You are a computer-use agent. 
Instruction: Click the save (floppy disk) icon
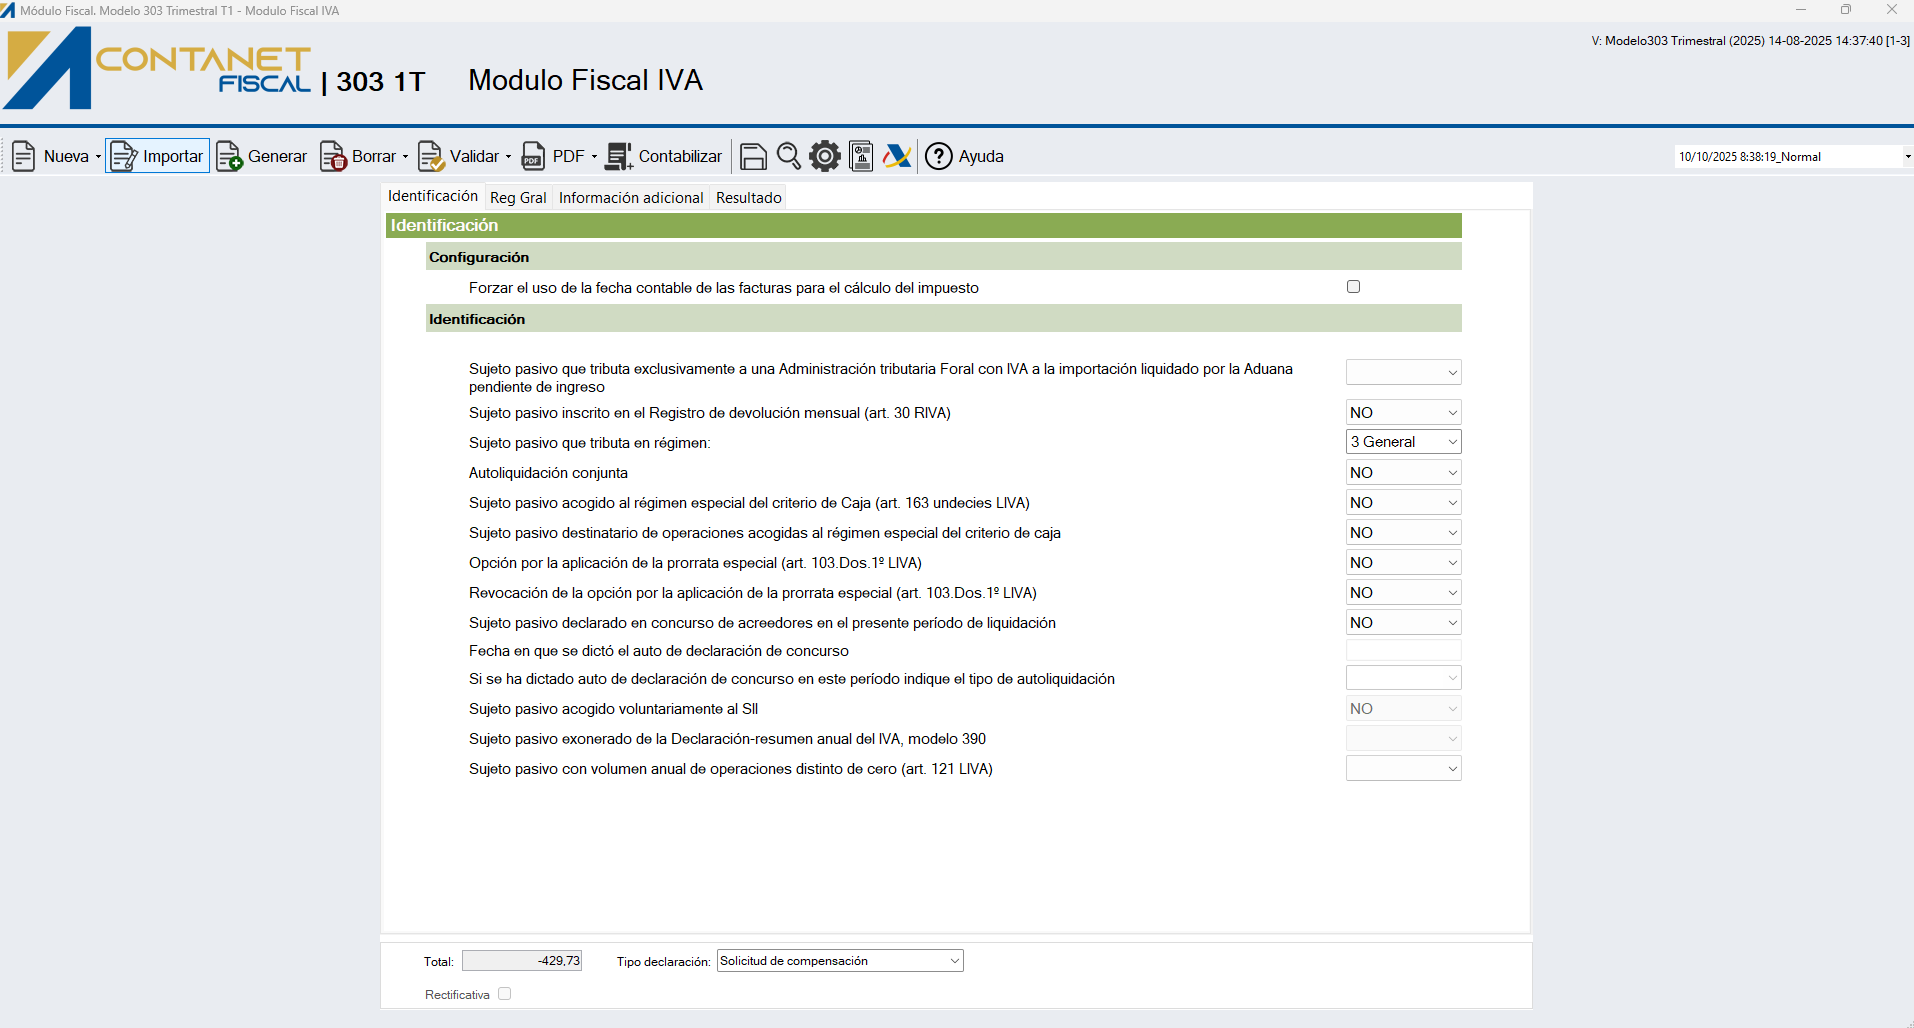click(753, 157)
